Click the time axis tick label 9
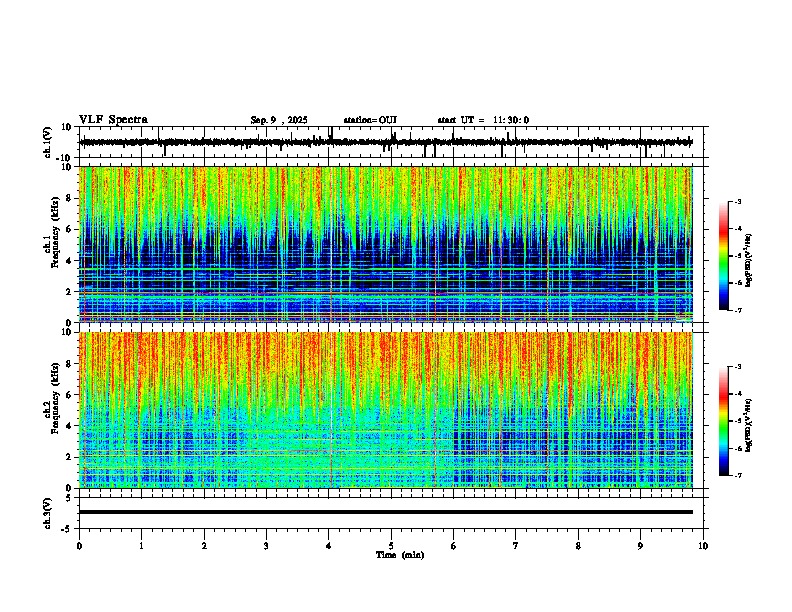Screen dimensions: 792x612 point(640,546)
